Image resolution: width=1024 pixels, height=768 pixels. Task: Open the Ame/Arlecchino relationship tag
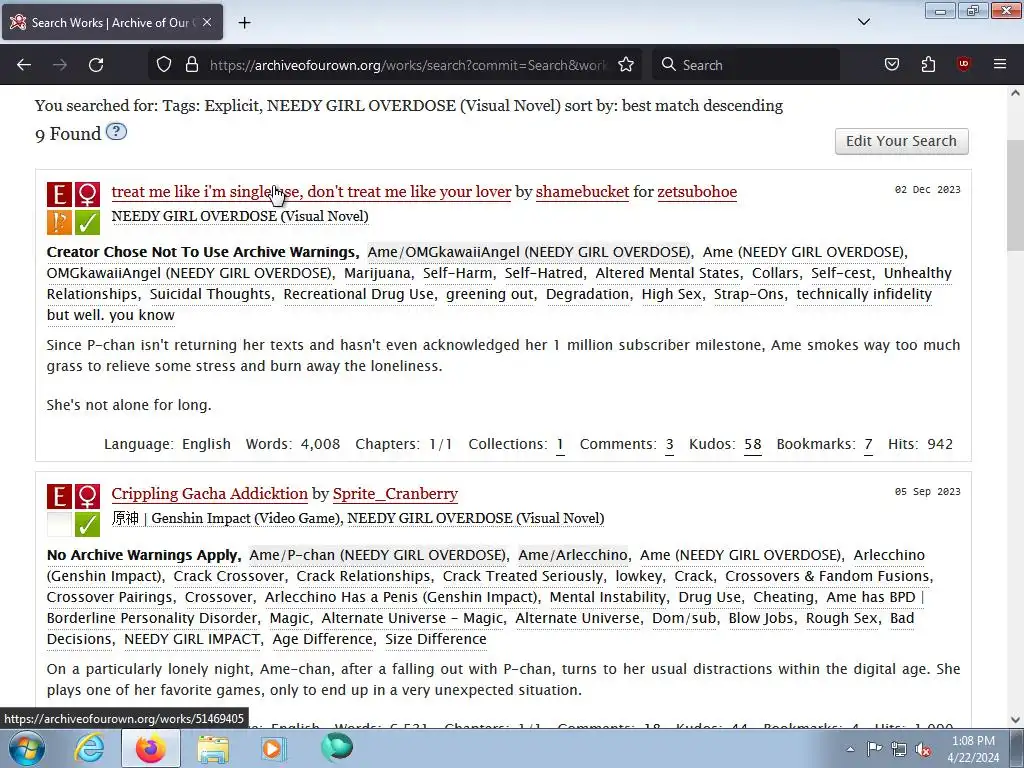coord(573,555)
